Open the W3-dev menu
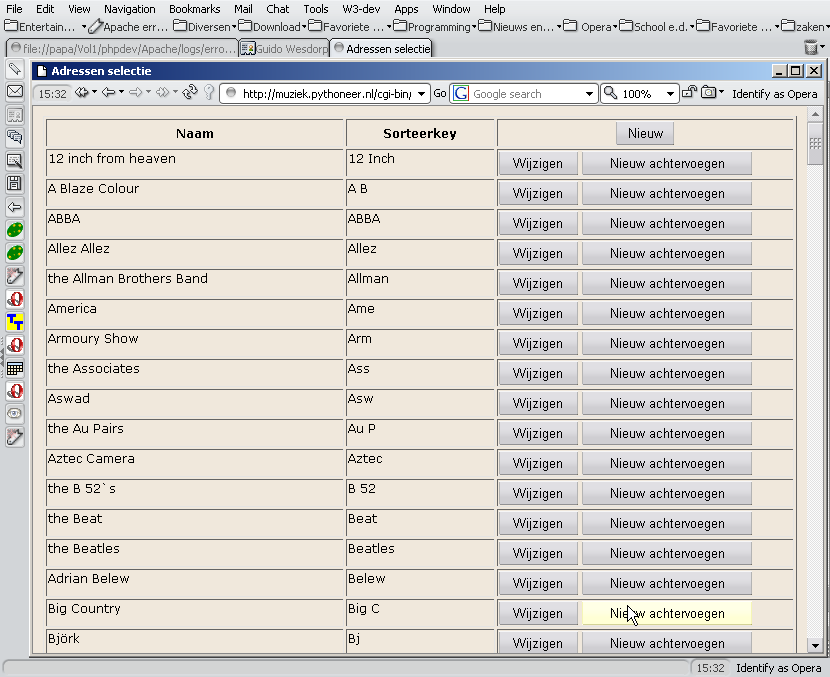The image size is (830, 677). [361, 9]
